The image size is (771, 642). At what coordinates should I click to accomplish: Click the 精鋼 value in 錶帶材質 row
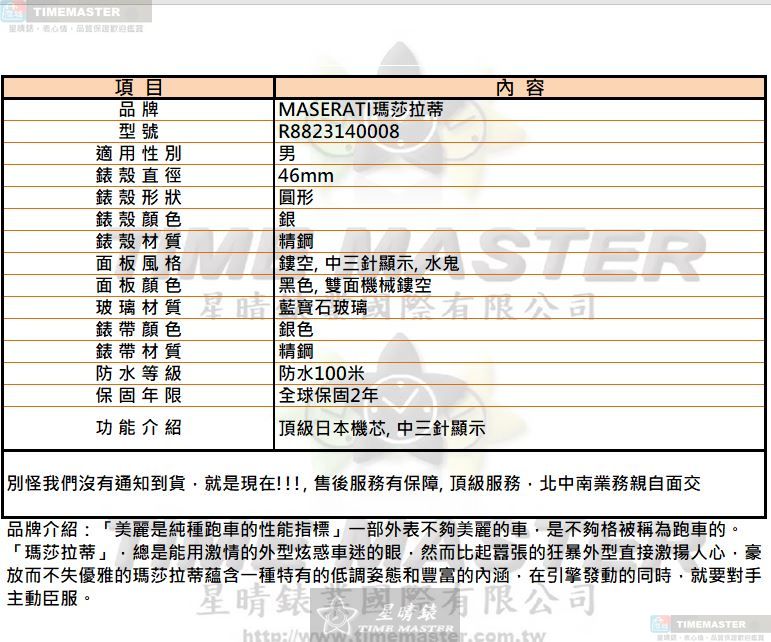(296, 351)
